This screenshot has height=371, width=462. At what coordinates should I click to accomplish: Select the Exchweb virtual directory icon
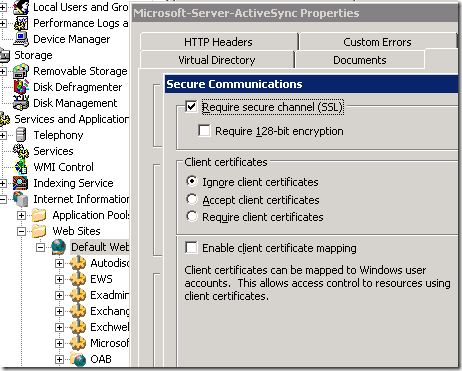(78, 327)
